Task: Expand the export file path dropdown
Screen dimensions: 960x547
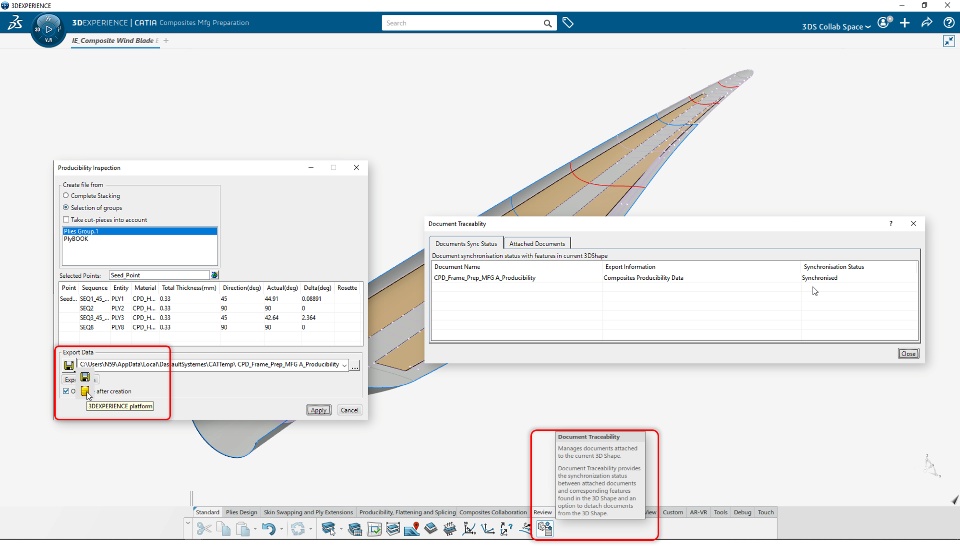Action: [x=344, y=365]
